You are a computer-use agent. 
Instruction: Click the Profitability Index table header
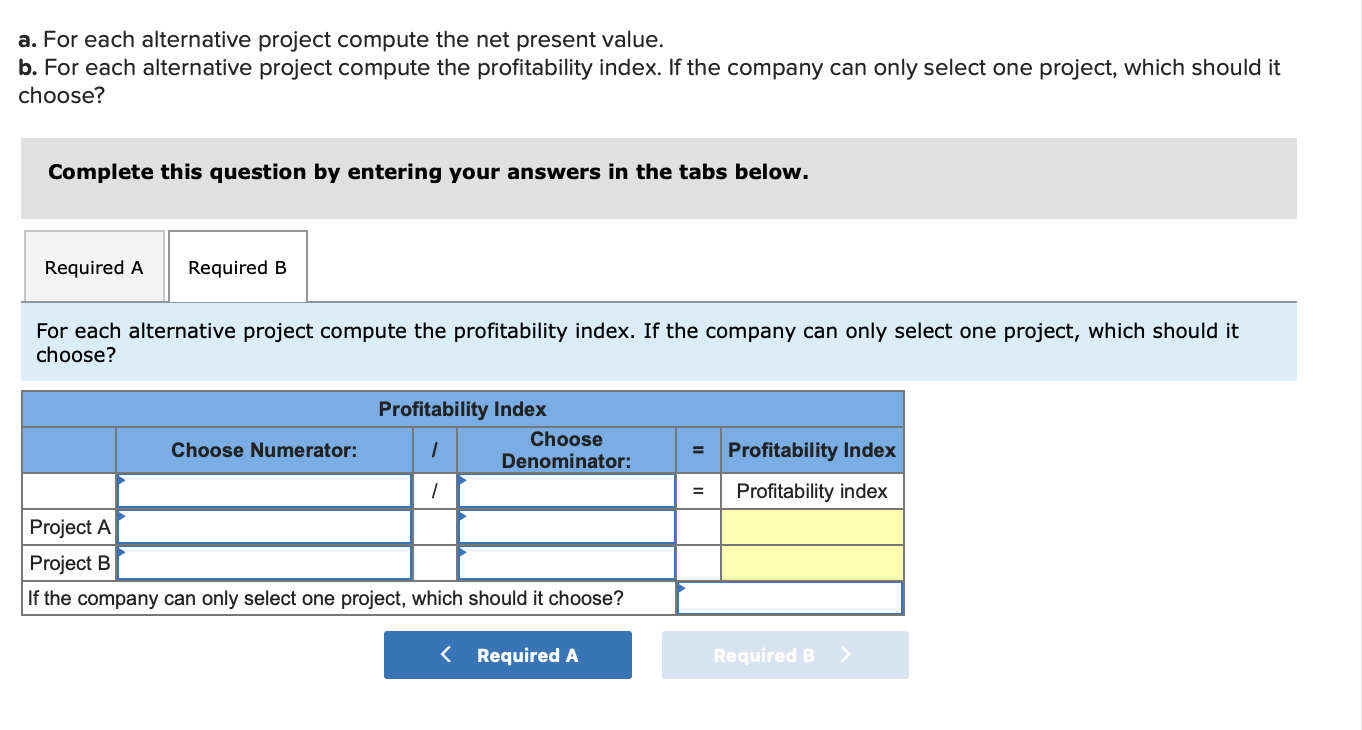462,409
